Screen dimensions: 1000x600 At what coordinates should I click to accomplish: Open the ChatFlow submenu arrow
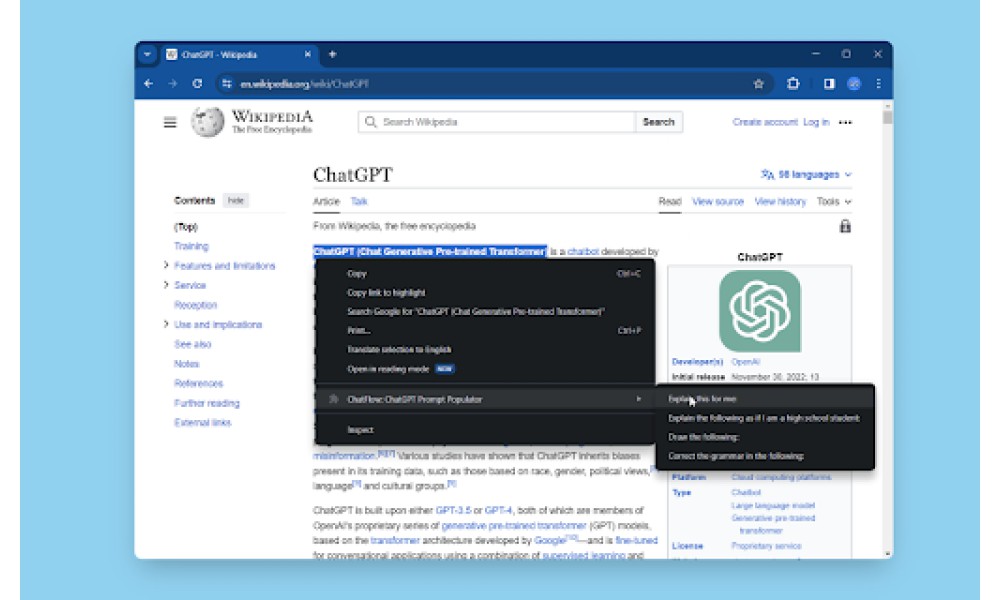(638, 399)
